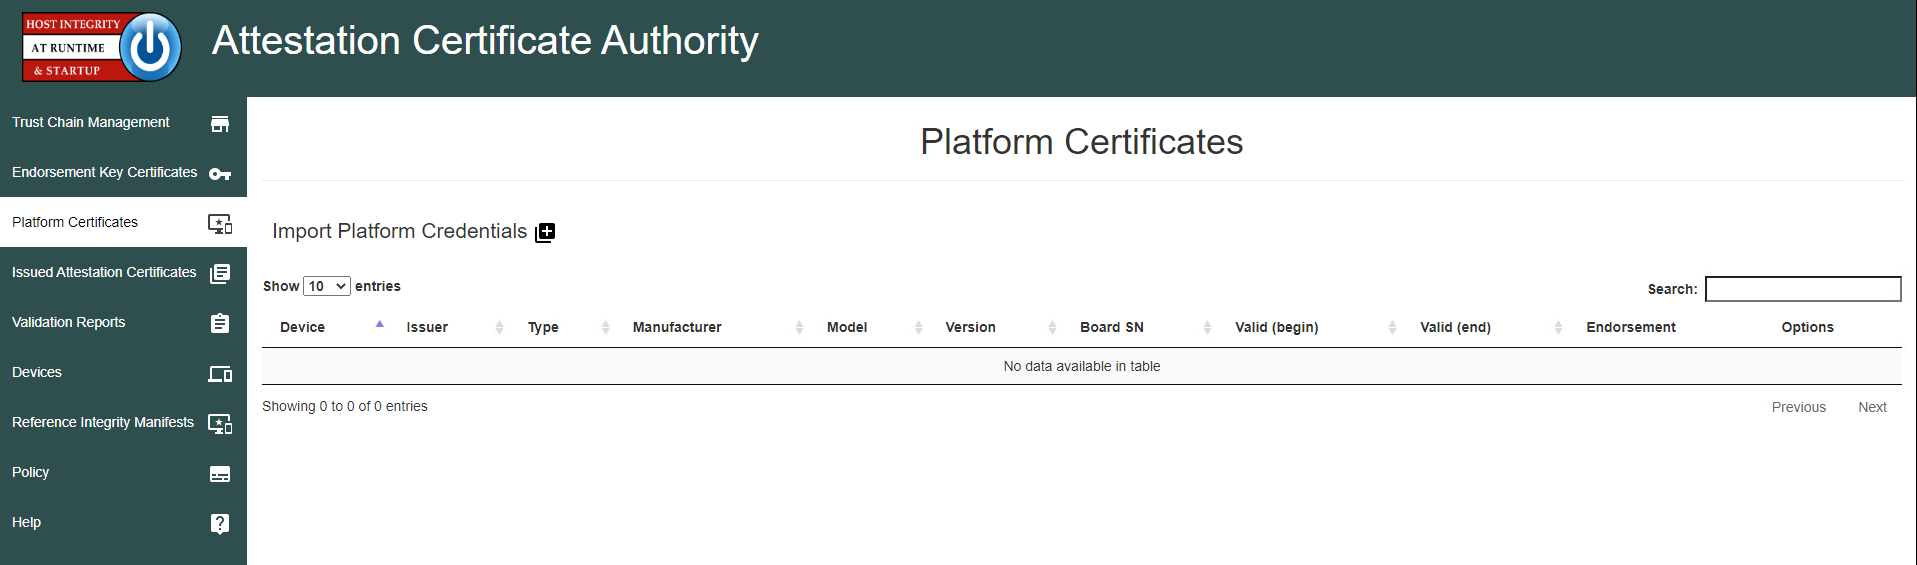The width and height of the screenshot is (1917, 565).
Task: Focus the Search input field
Action: click(x=1803, y=289)
